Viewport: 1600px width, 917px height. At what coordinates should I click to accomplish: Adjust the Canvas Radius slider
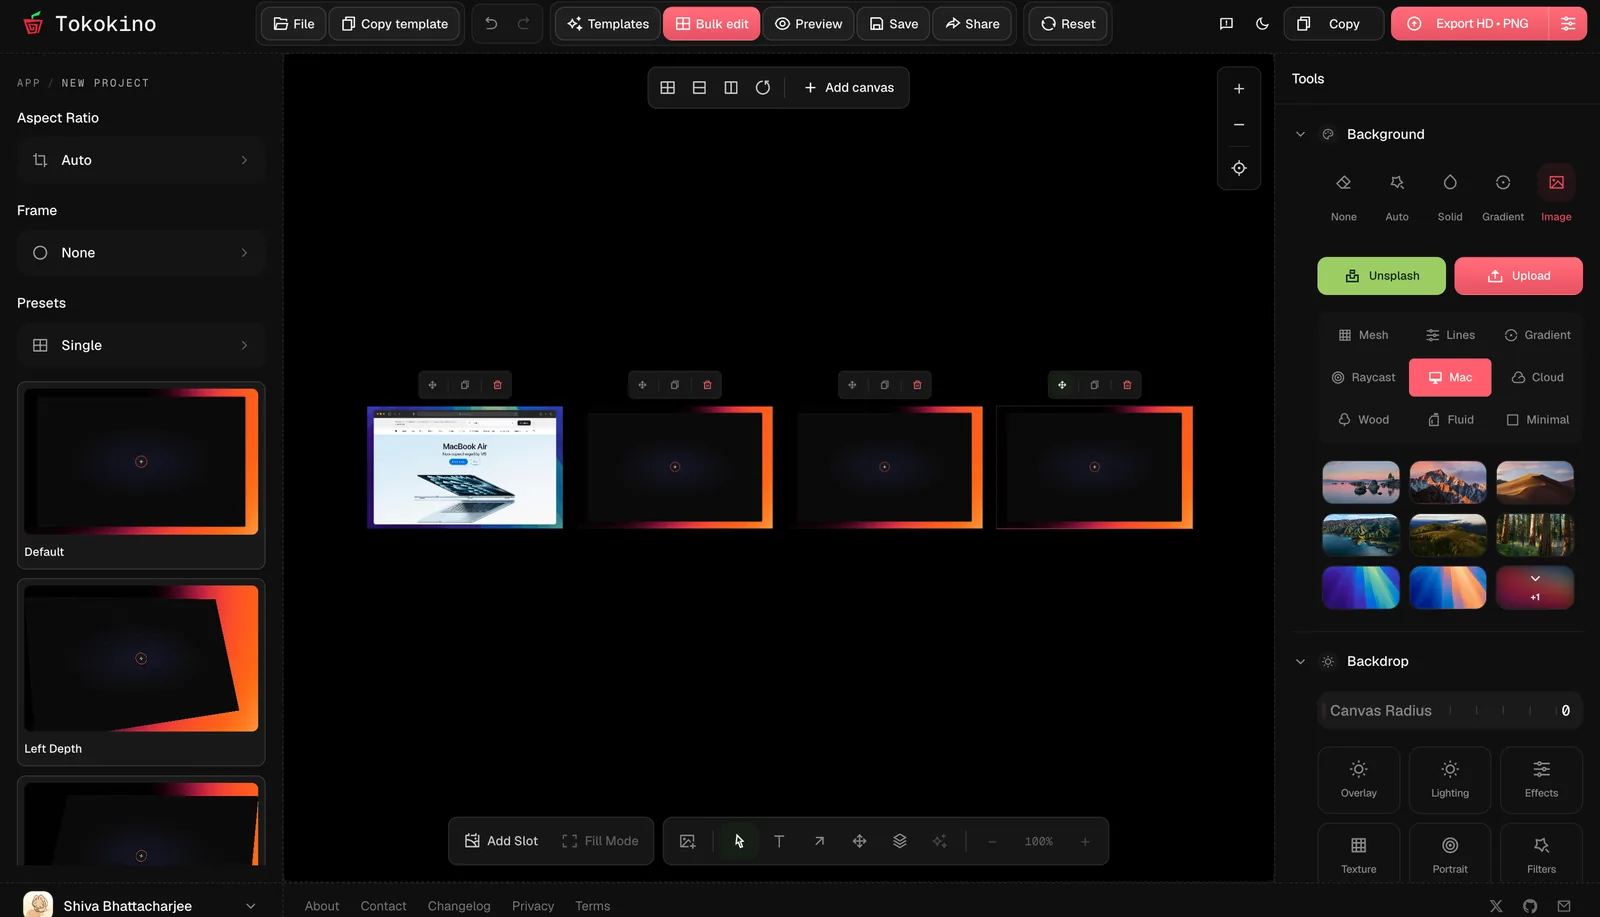point(1450,711)
